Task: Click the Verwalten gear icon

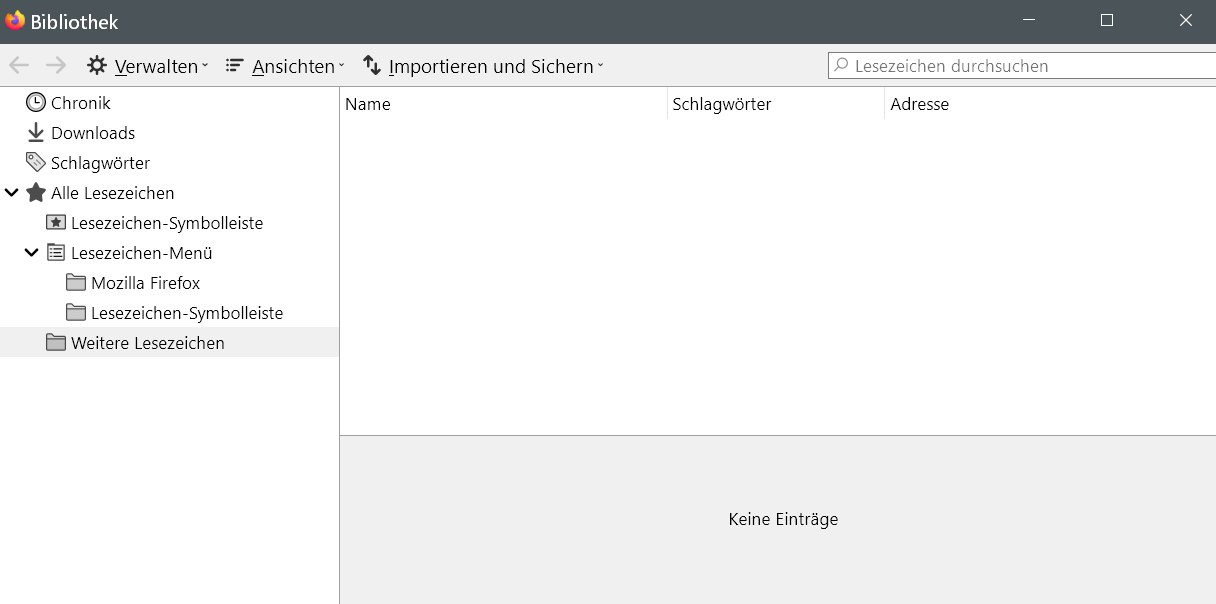Action: pos(97,66)
